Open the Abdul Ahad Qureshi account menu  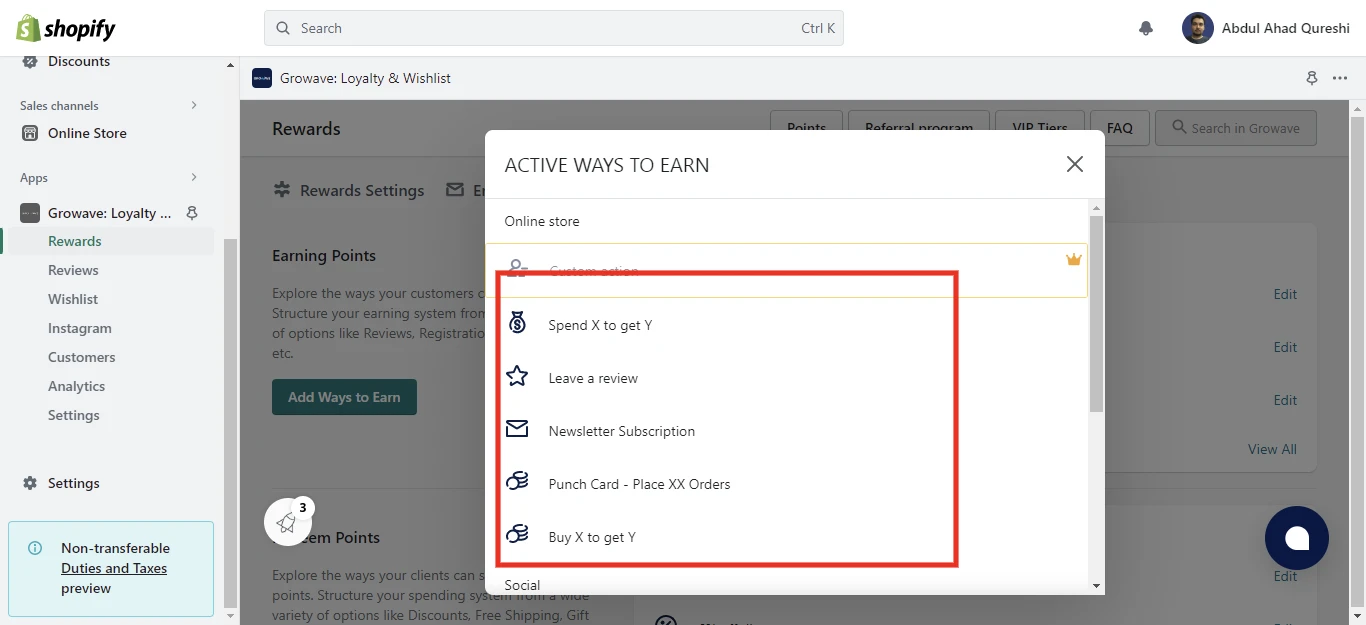pos(1266,28)
